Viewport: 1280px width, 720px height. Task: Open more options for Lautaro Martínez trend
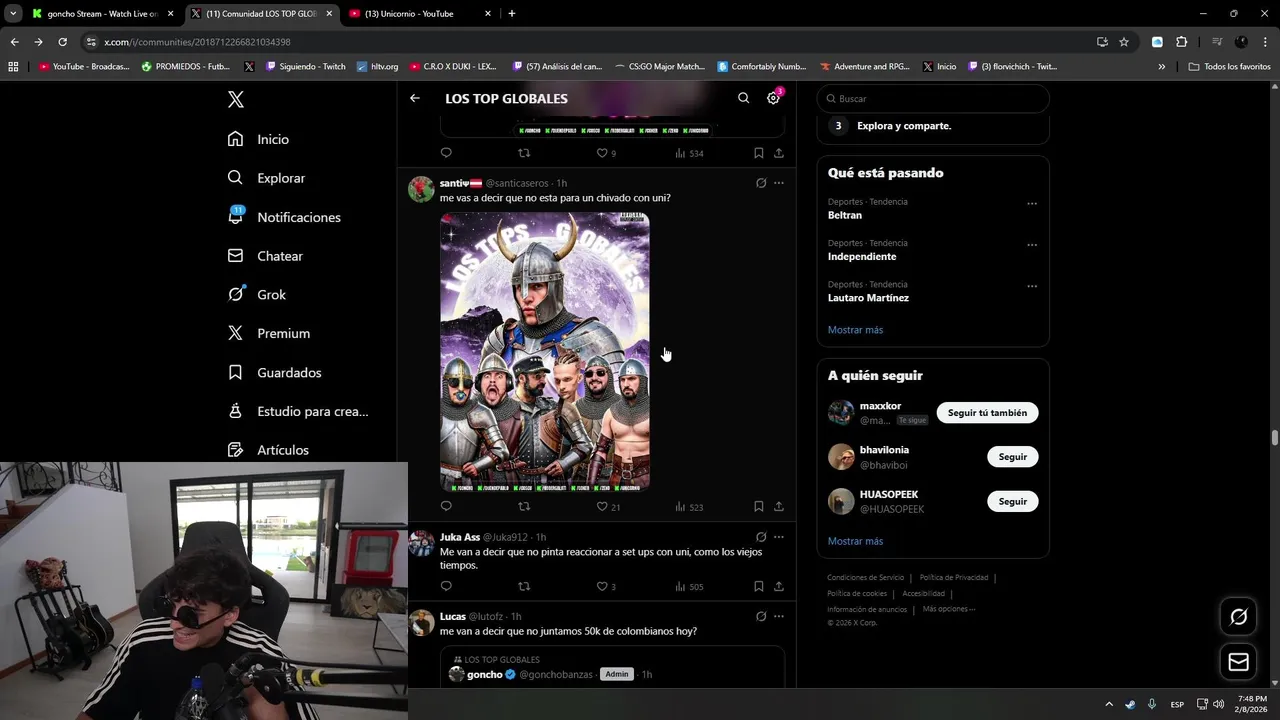tap(1031, 286)
